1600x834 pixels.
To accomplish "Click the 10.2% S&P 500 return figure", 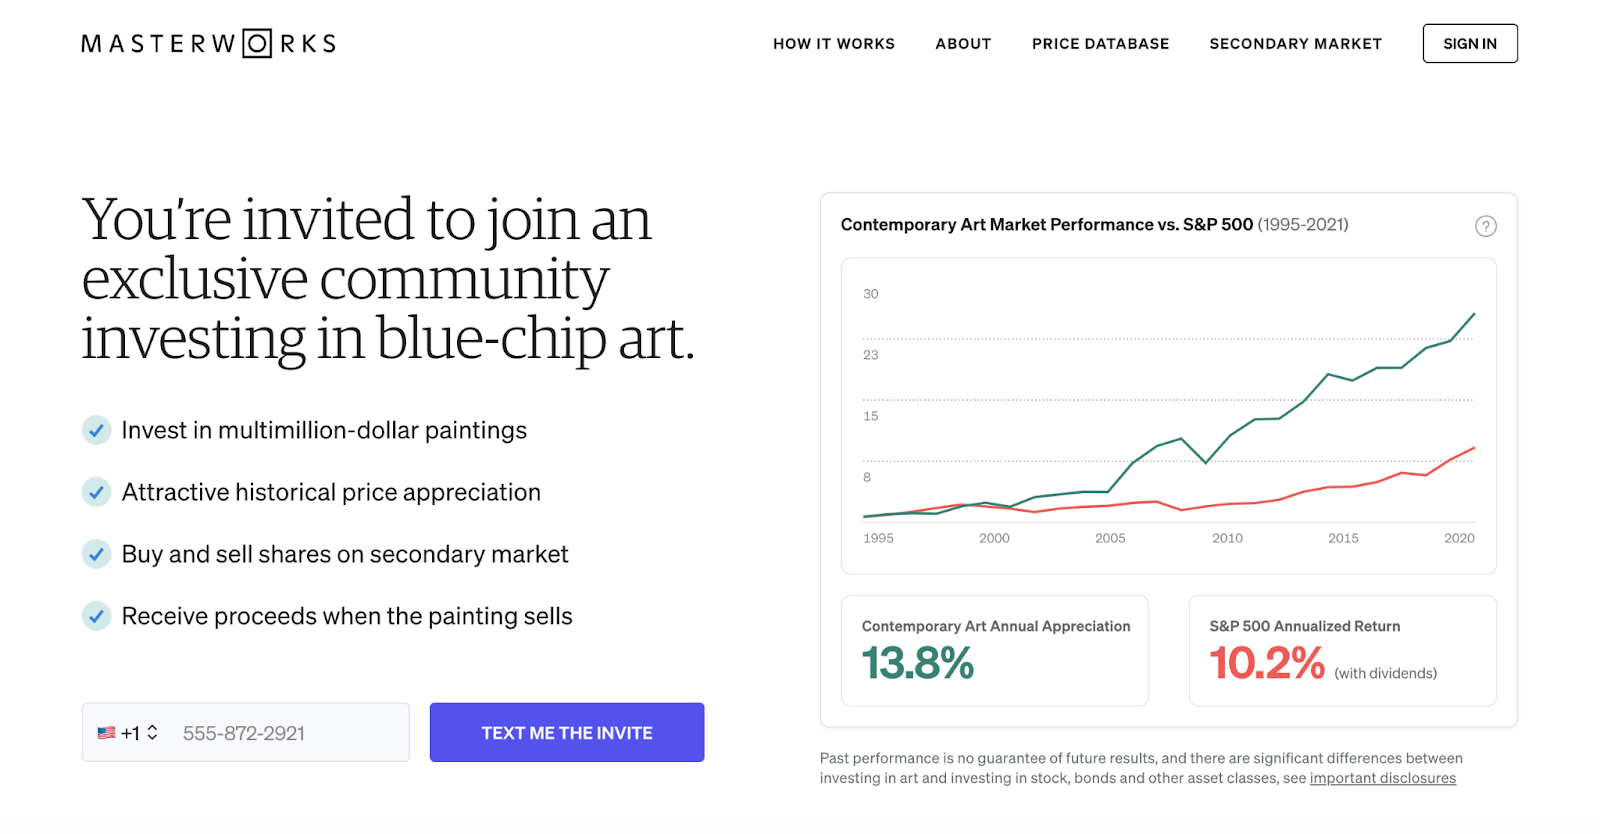I will 1267,663.
